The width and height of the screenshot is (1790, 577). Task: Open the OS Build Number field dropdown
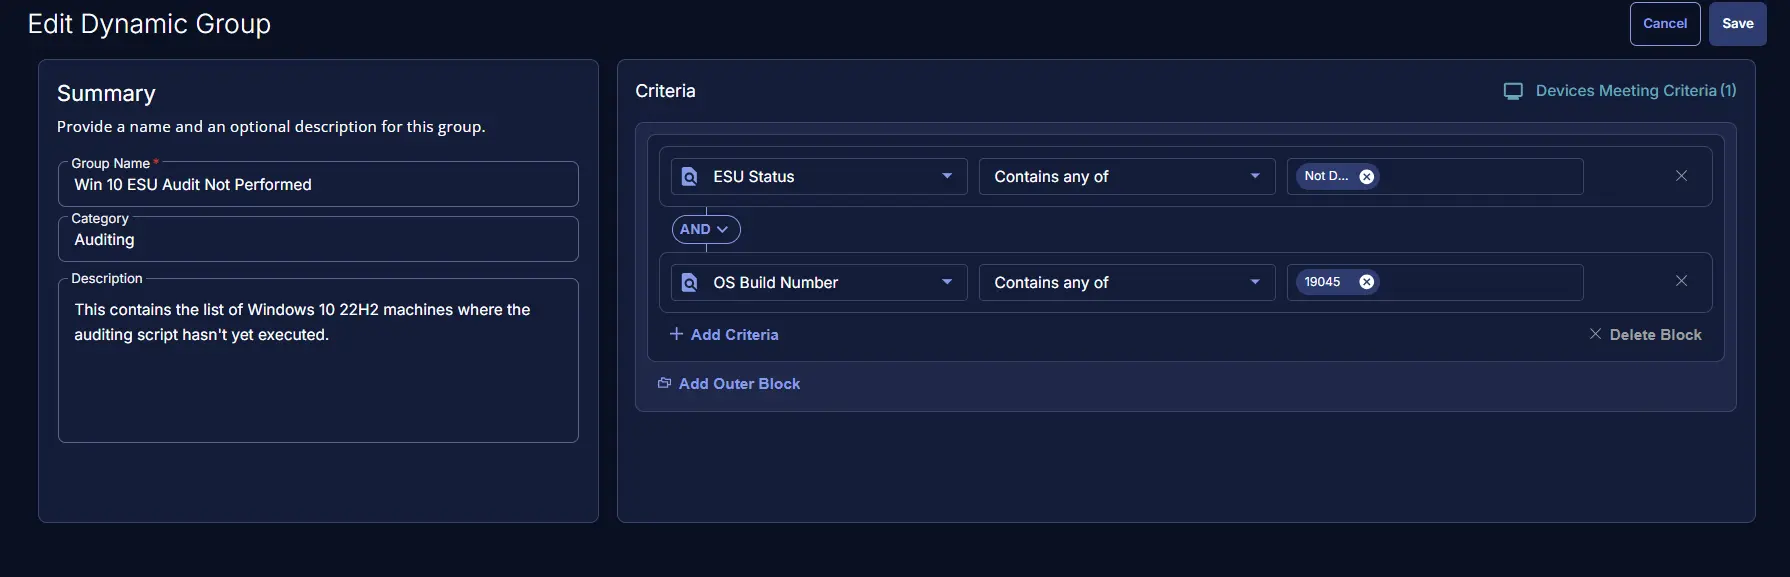(946, 282)
